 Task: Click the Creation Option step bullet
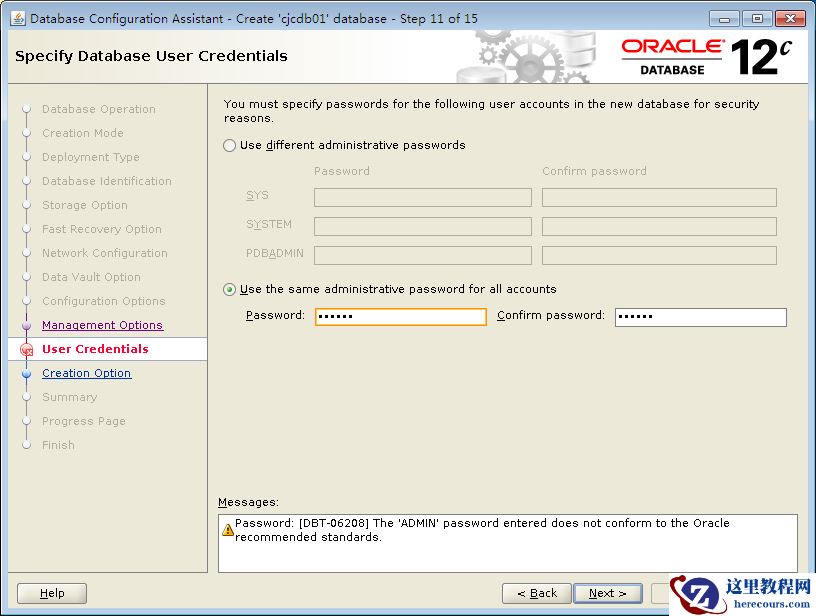point(27,374)
